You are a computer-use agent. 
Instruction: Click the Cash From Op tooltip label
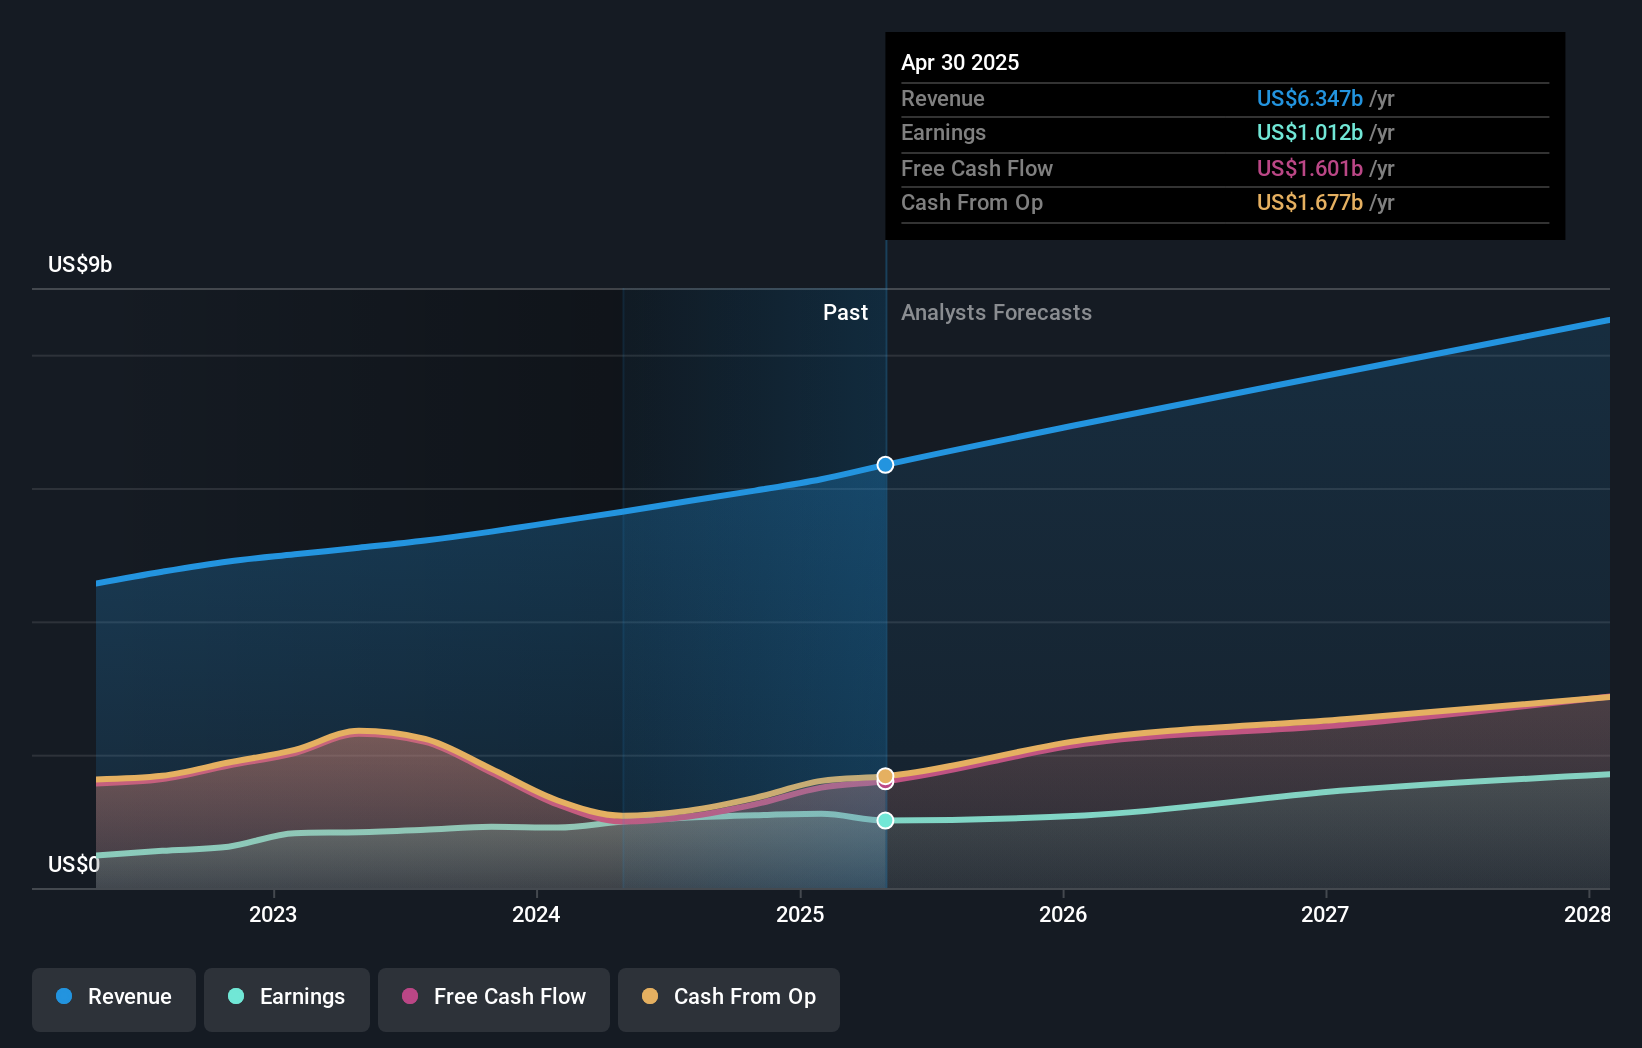pyautogui.click(x=972, y=202)
